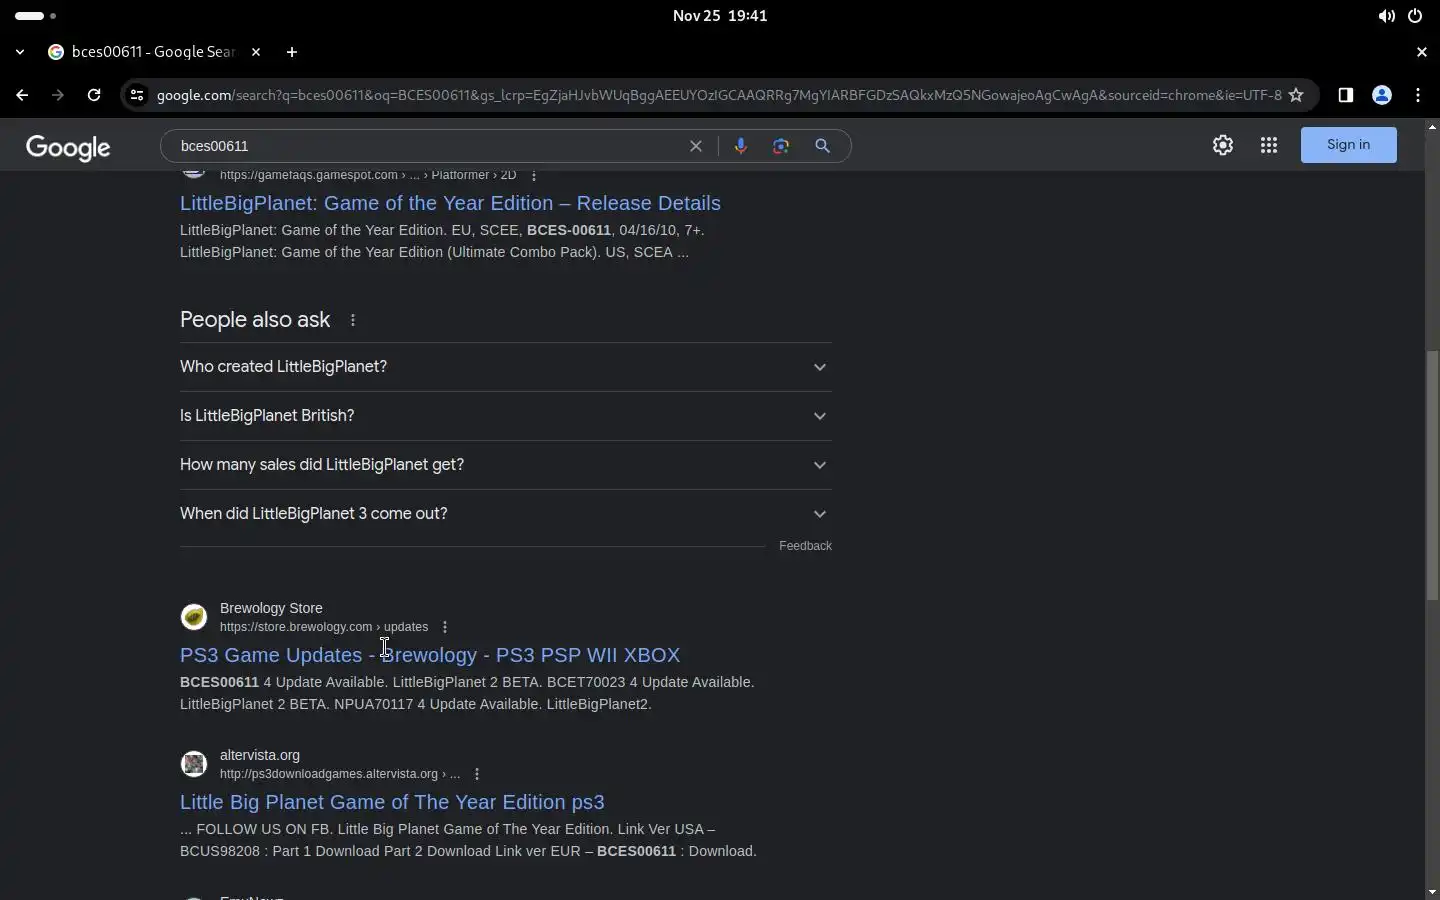This screenshot has width=1440, height=900.
Task: Click the Brewology Store favicon
Action: tap(194, 617)
